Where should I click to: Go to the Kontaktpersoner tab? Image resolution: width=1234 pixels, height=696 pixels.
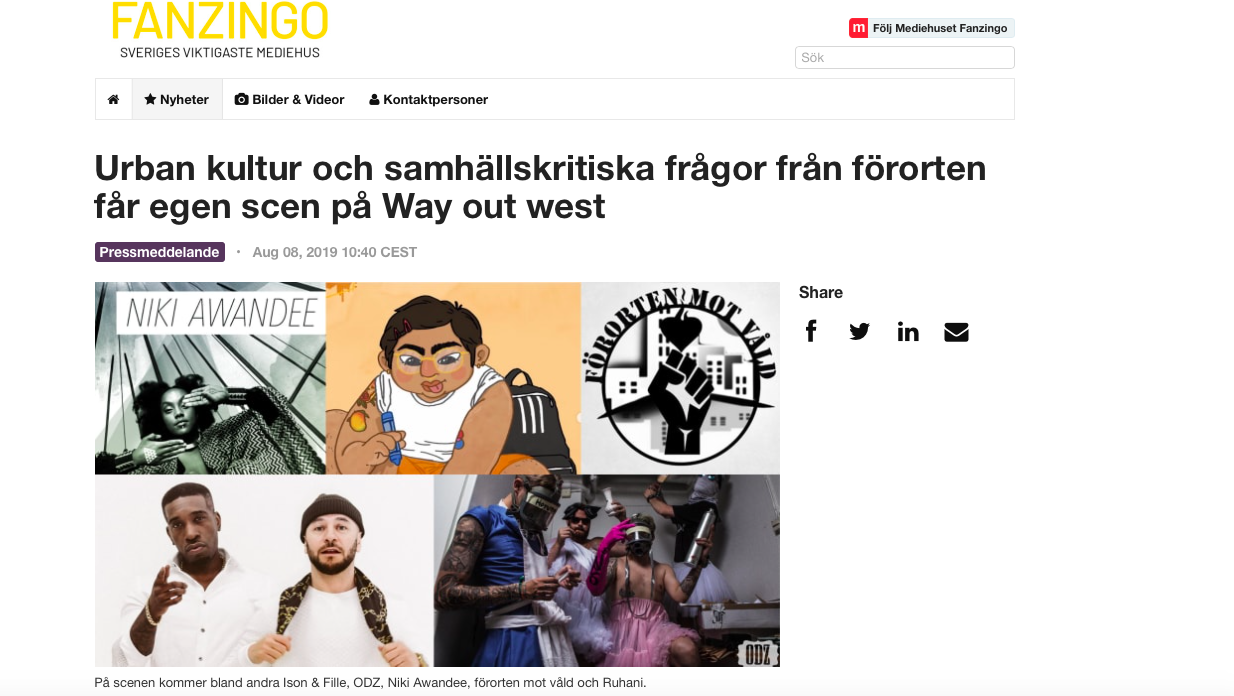pyautogui.click(x=428, y=99)
